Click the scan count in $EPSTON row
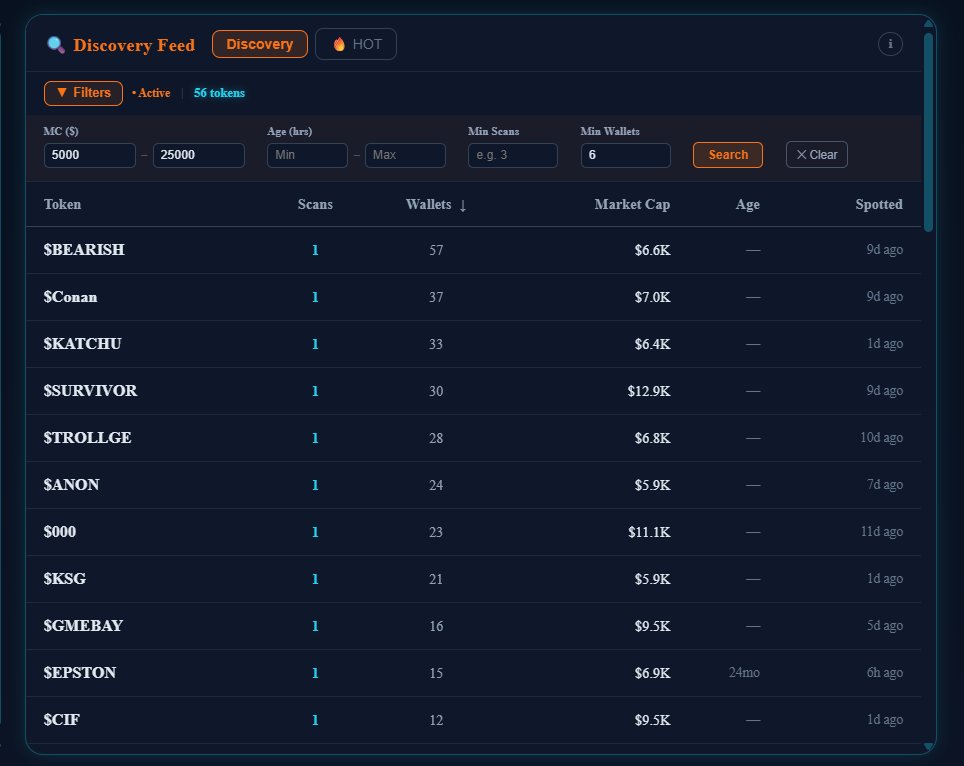The image size is (964, 766). (x=315, y=673)
